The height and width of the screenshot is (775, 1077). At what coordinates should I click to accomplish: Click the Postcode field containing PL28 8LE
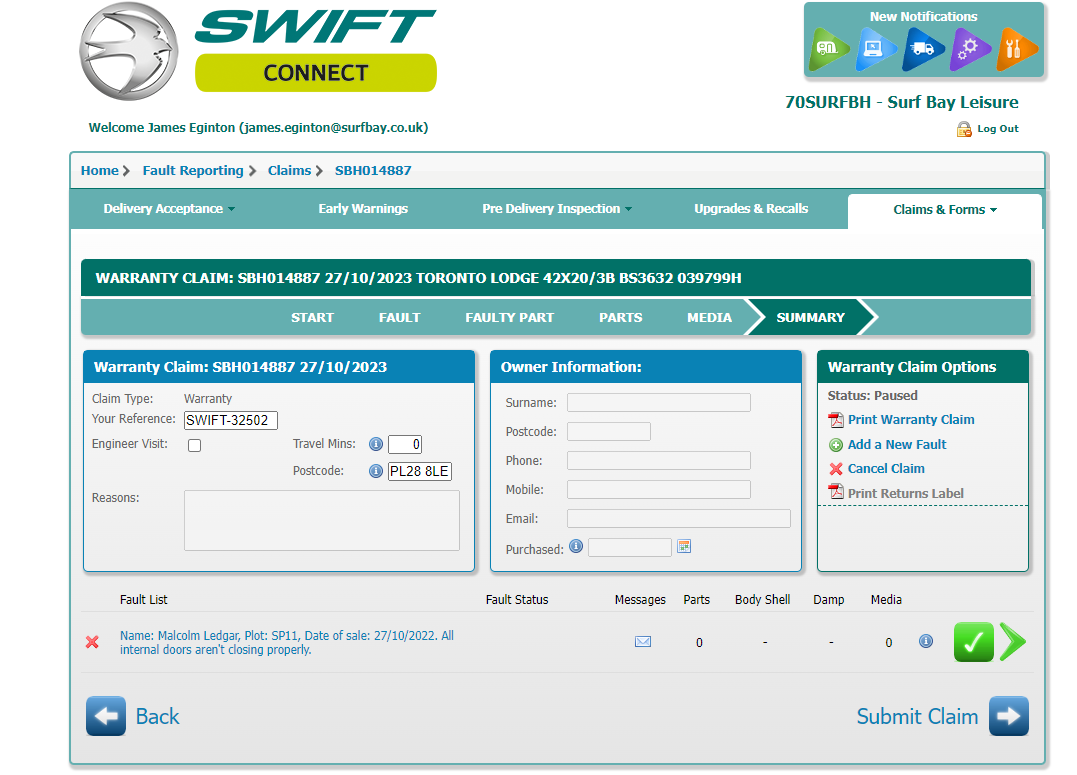tap(420, 471)
